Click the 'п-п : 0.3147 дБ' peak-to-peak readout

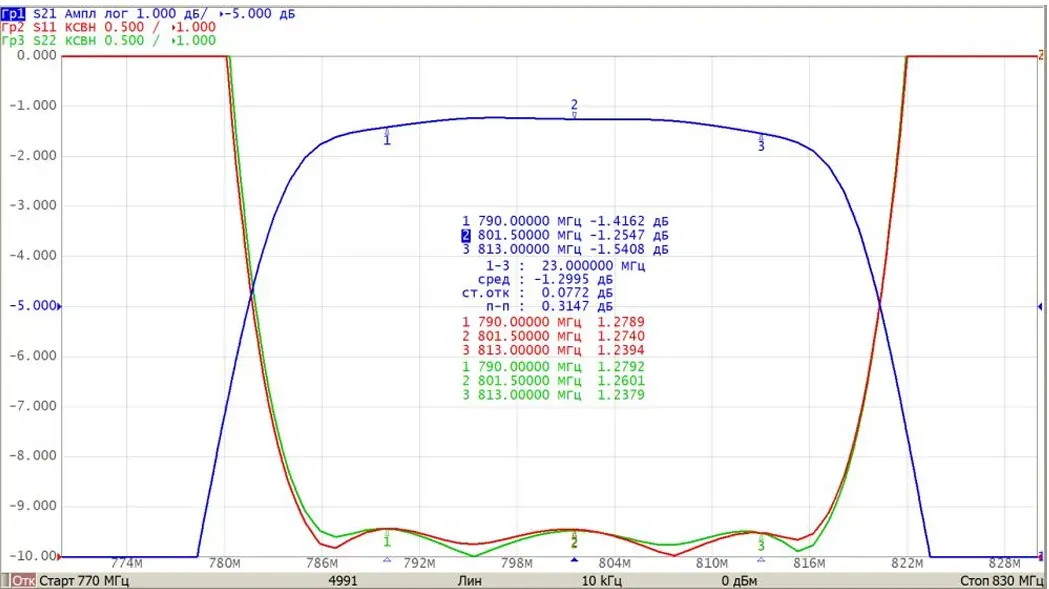tap(549, 306)
